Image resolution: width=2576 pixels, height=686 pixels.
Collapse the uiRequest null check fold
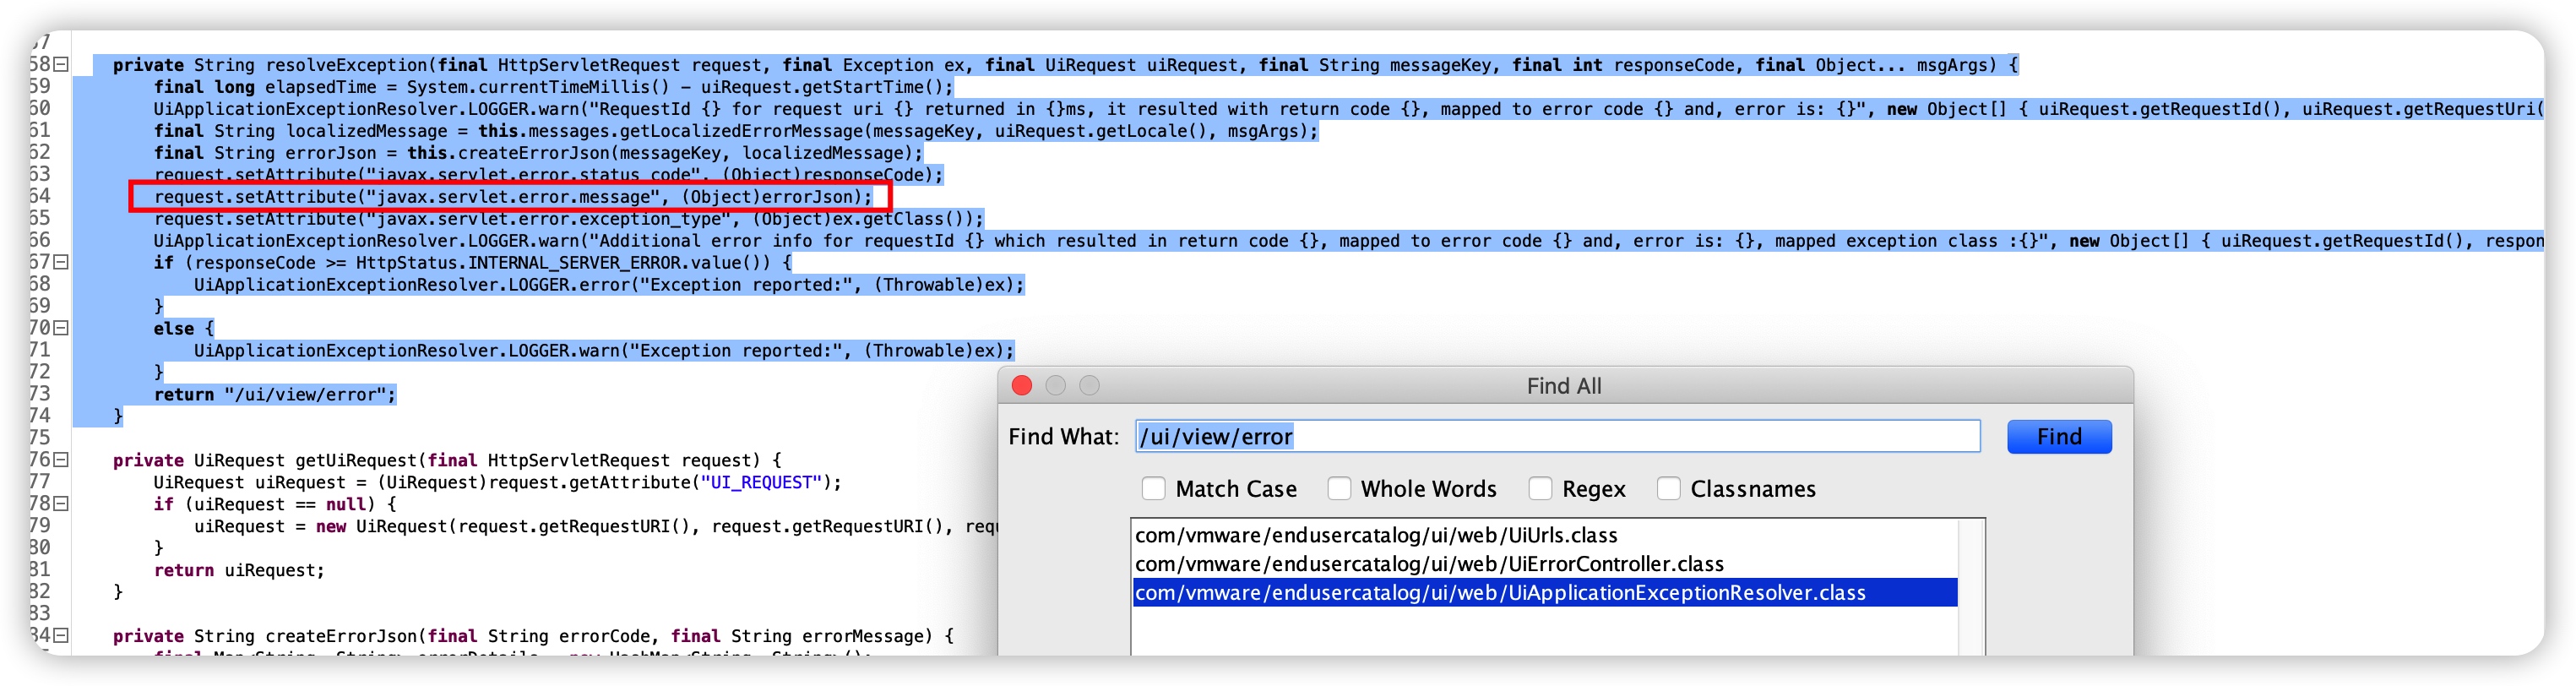[61, 504]
